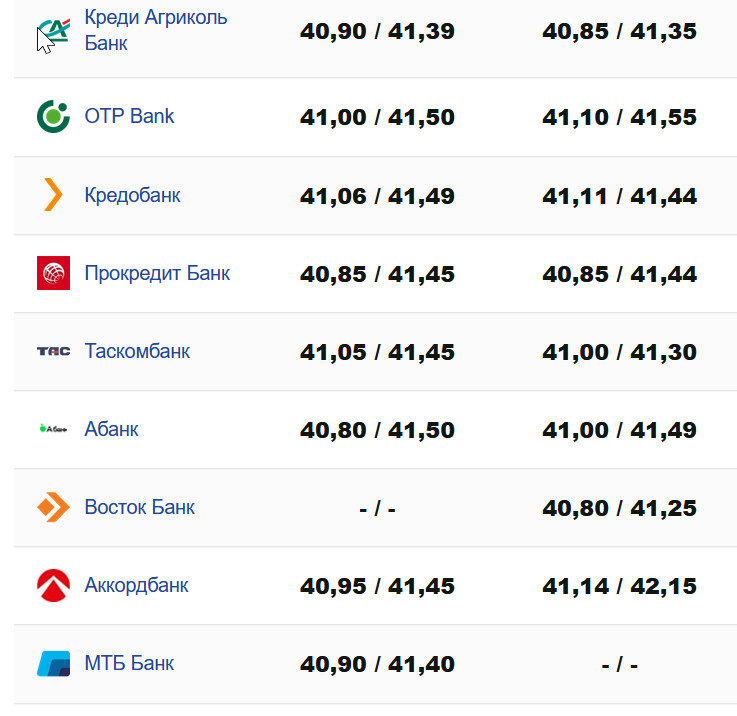
Task: Open the OTP Bank link
Action: point(129,117)
